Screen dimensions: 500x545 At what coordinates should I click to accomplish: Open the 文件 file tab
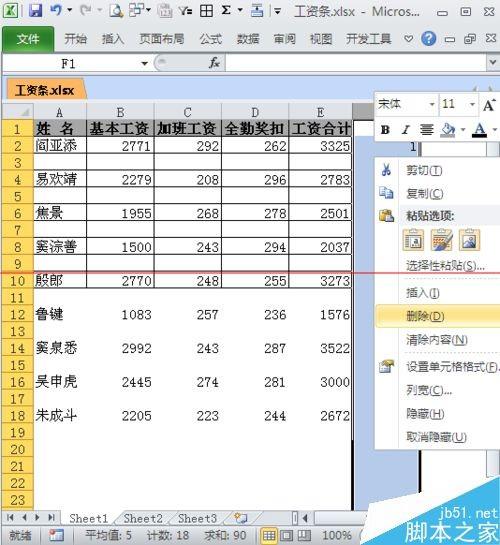coord(28,39)
